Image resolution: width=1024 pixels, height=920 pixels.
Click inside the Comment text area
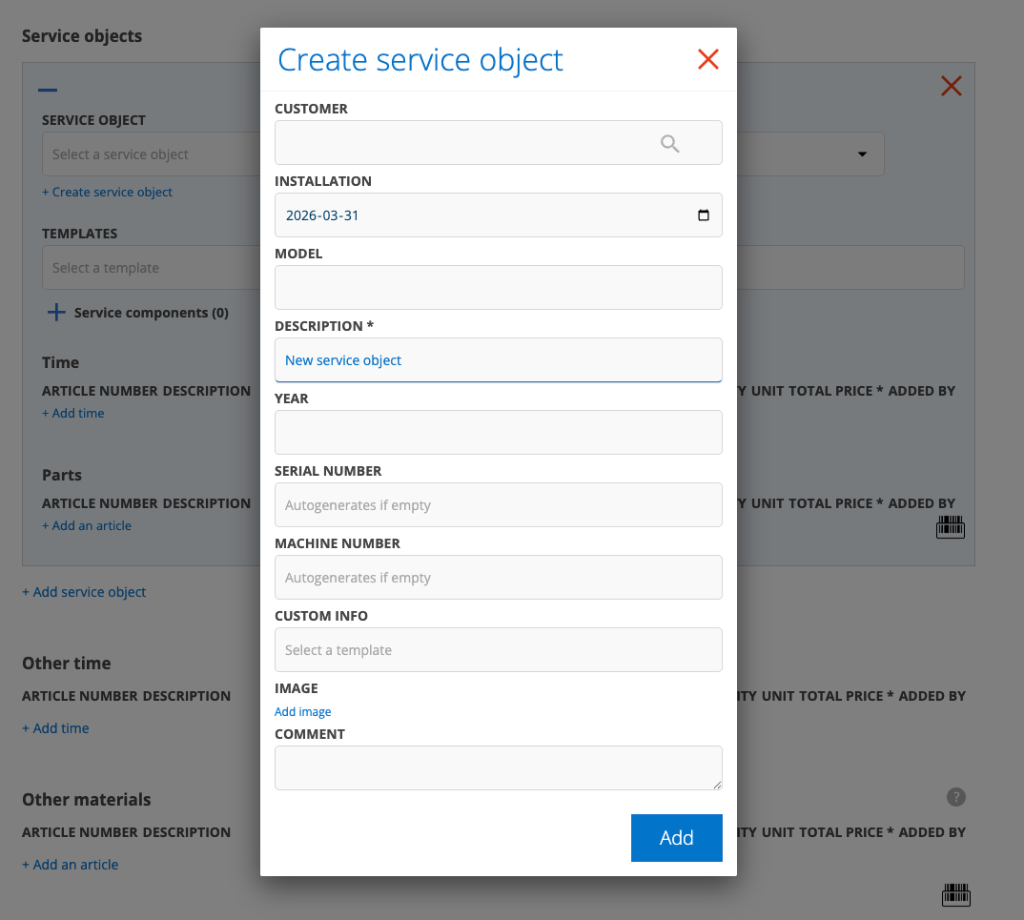point(498,768)
